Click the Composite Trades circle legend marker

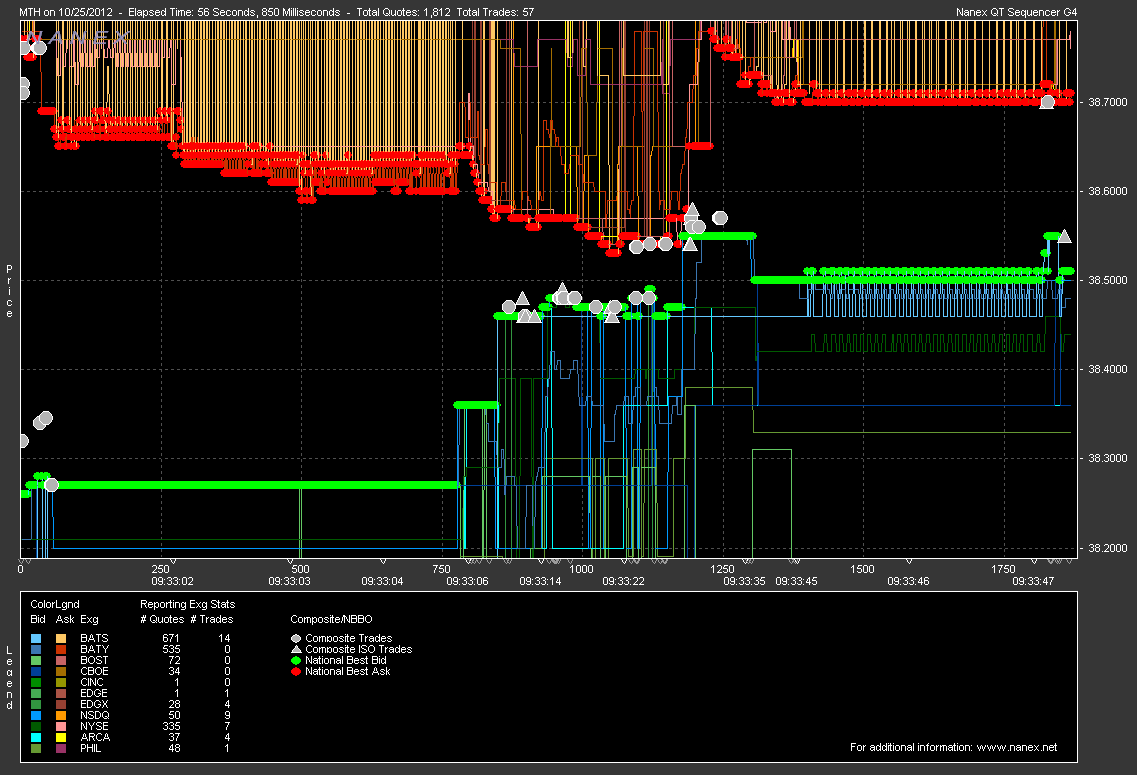tap(296, 639)
